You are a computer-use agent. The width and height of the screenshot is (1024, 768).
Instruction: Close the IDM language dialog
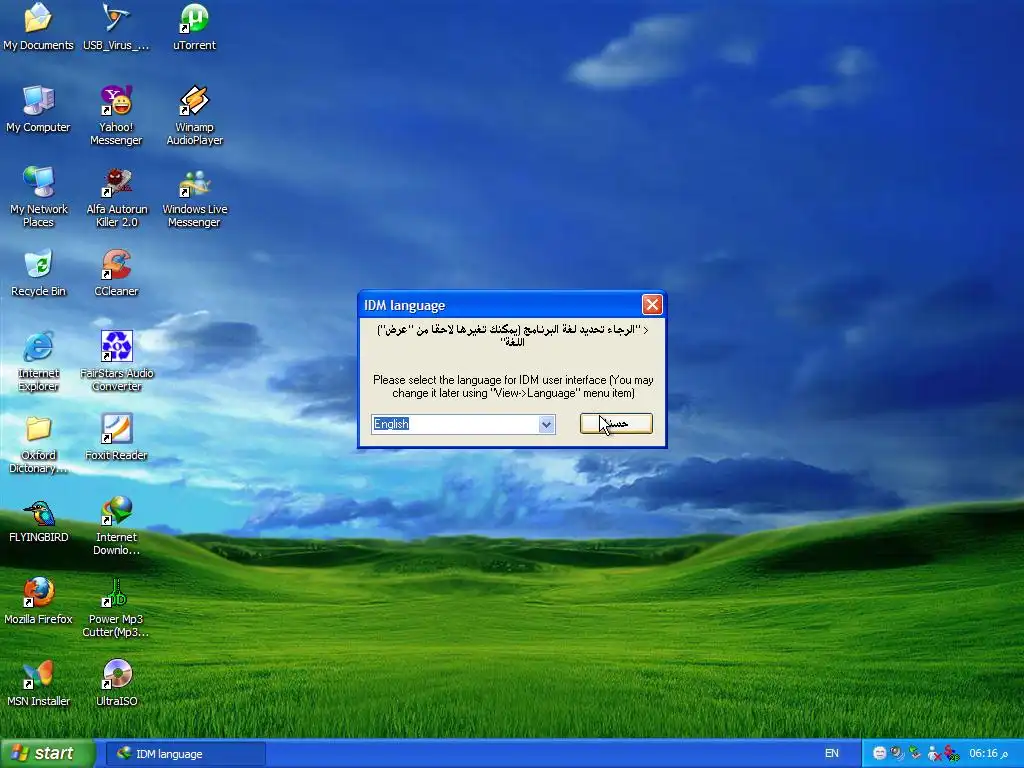coord(652,304)
